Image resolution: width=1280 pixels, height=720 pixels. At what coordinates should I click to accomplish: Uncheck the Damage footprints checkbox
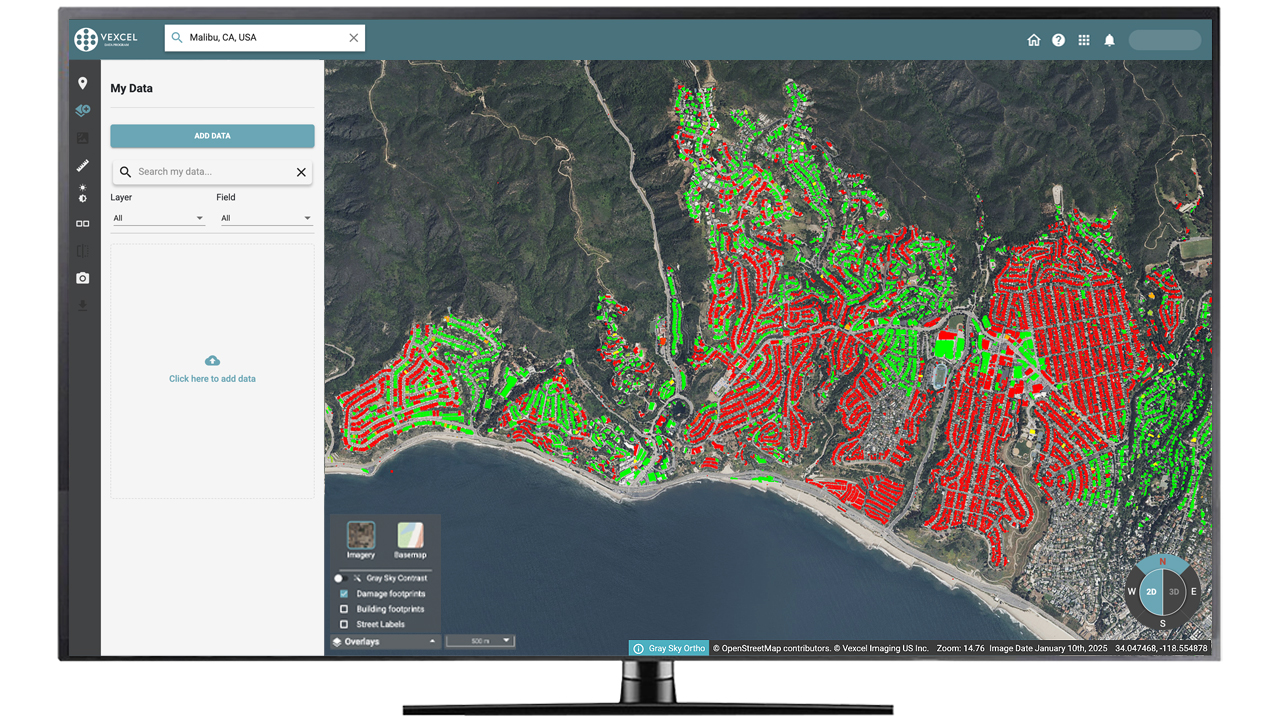pos(344,594)
